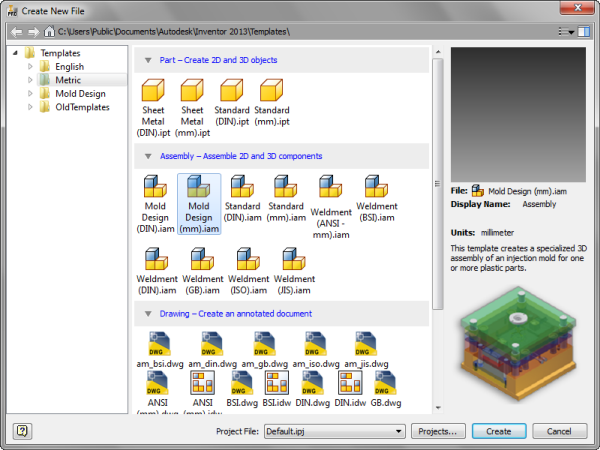
Task: Select Weldment (ISO).iam template
Action: click(x=249, y=271)
